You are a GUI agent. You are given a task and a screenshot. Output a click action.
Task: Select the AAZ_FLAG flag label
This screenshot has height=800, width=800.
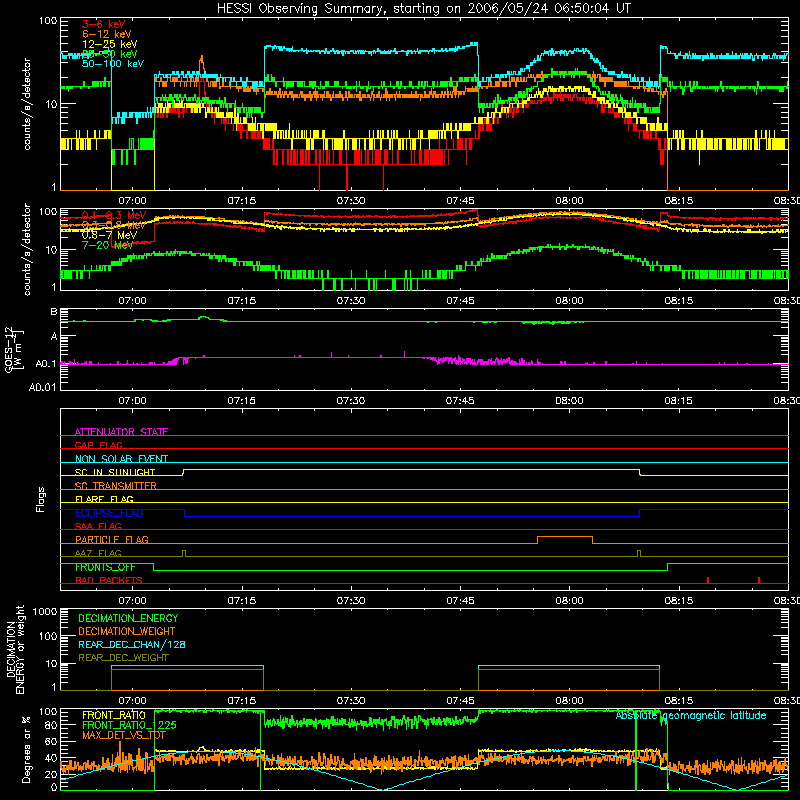pyautogui.click(x=98, y=553)
